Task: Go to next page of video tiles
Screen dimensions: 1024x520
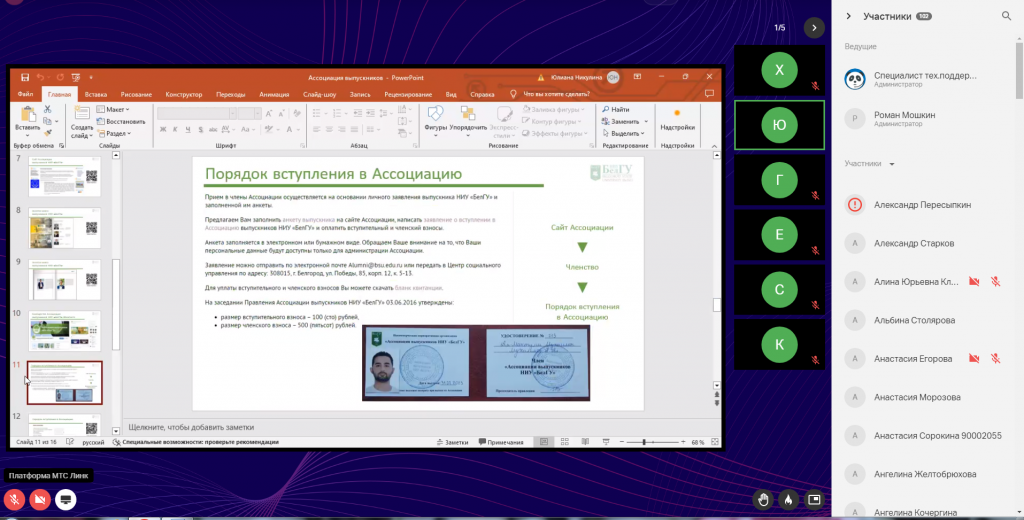Action: [814, 27]
